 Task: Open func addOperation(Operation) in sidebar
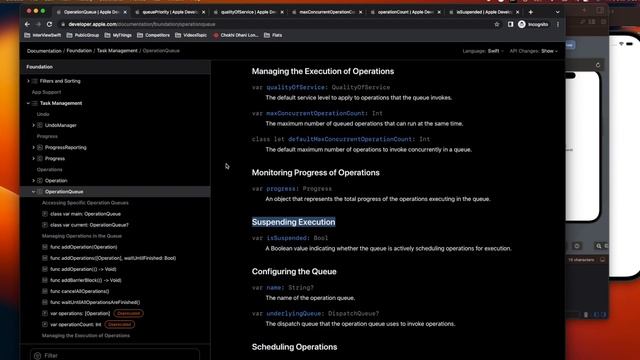[x=83, y=247]
